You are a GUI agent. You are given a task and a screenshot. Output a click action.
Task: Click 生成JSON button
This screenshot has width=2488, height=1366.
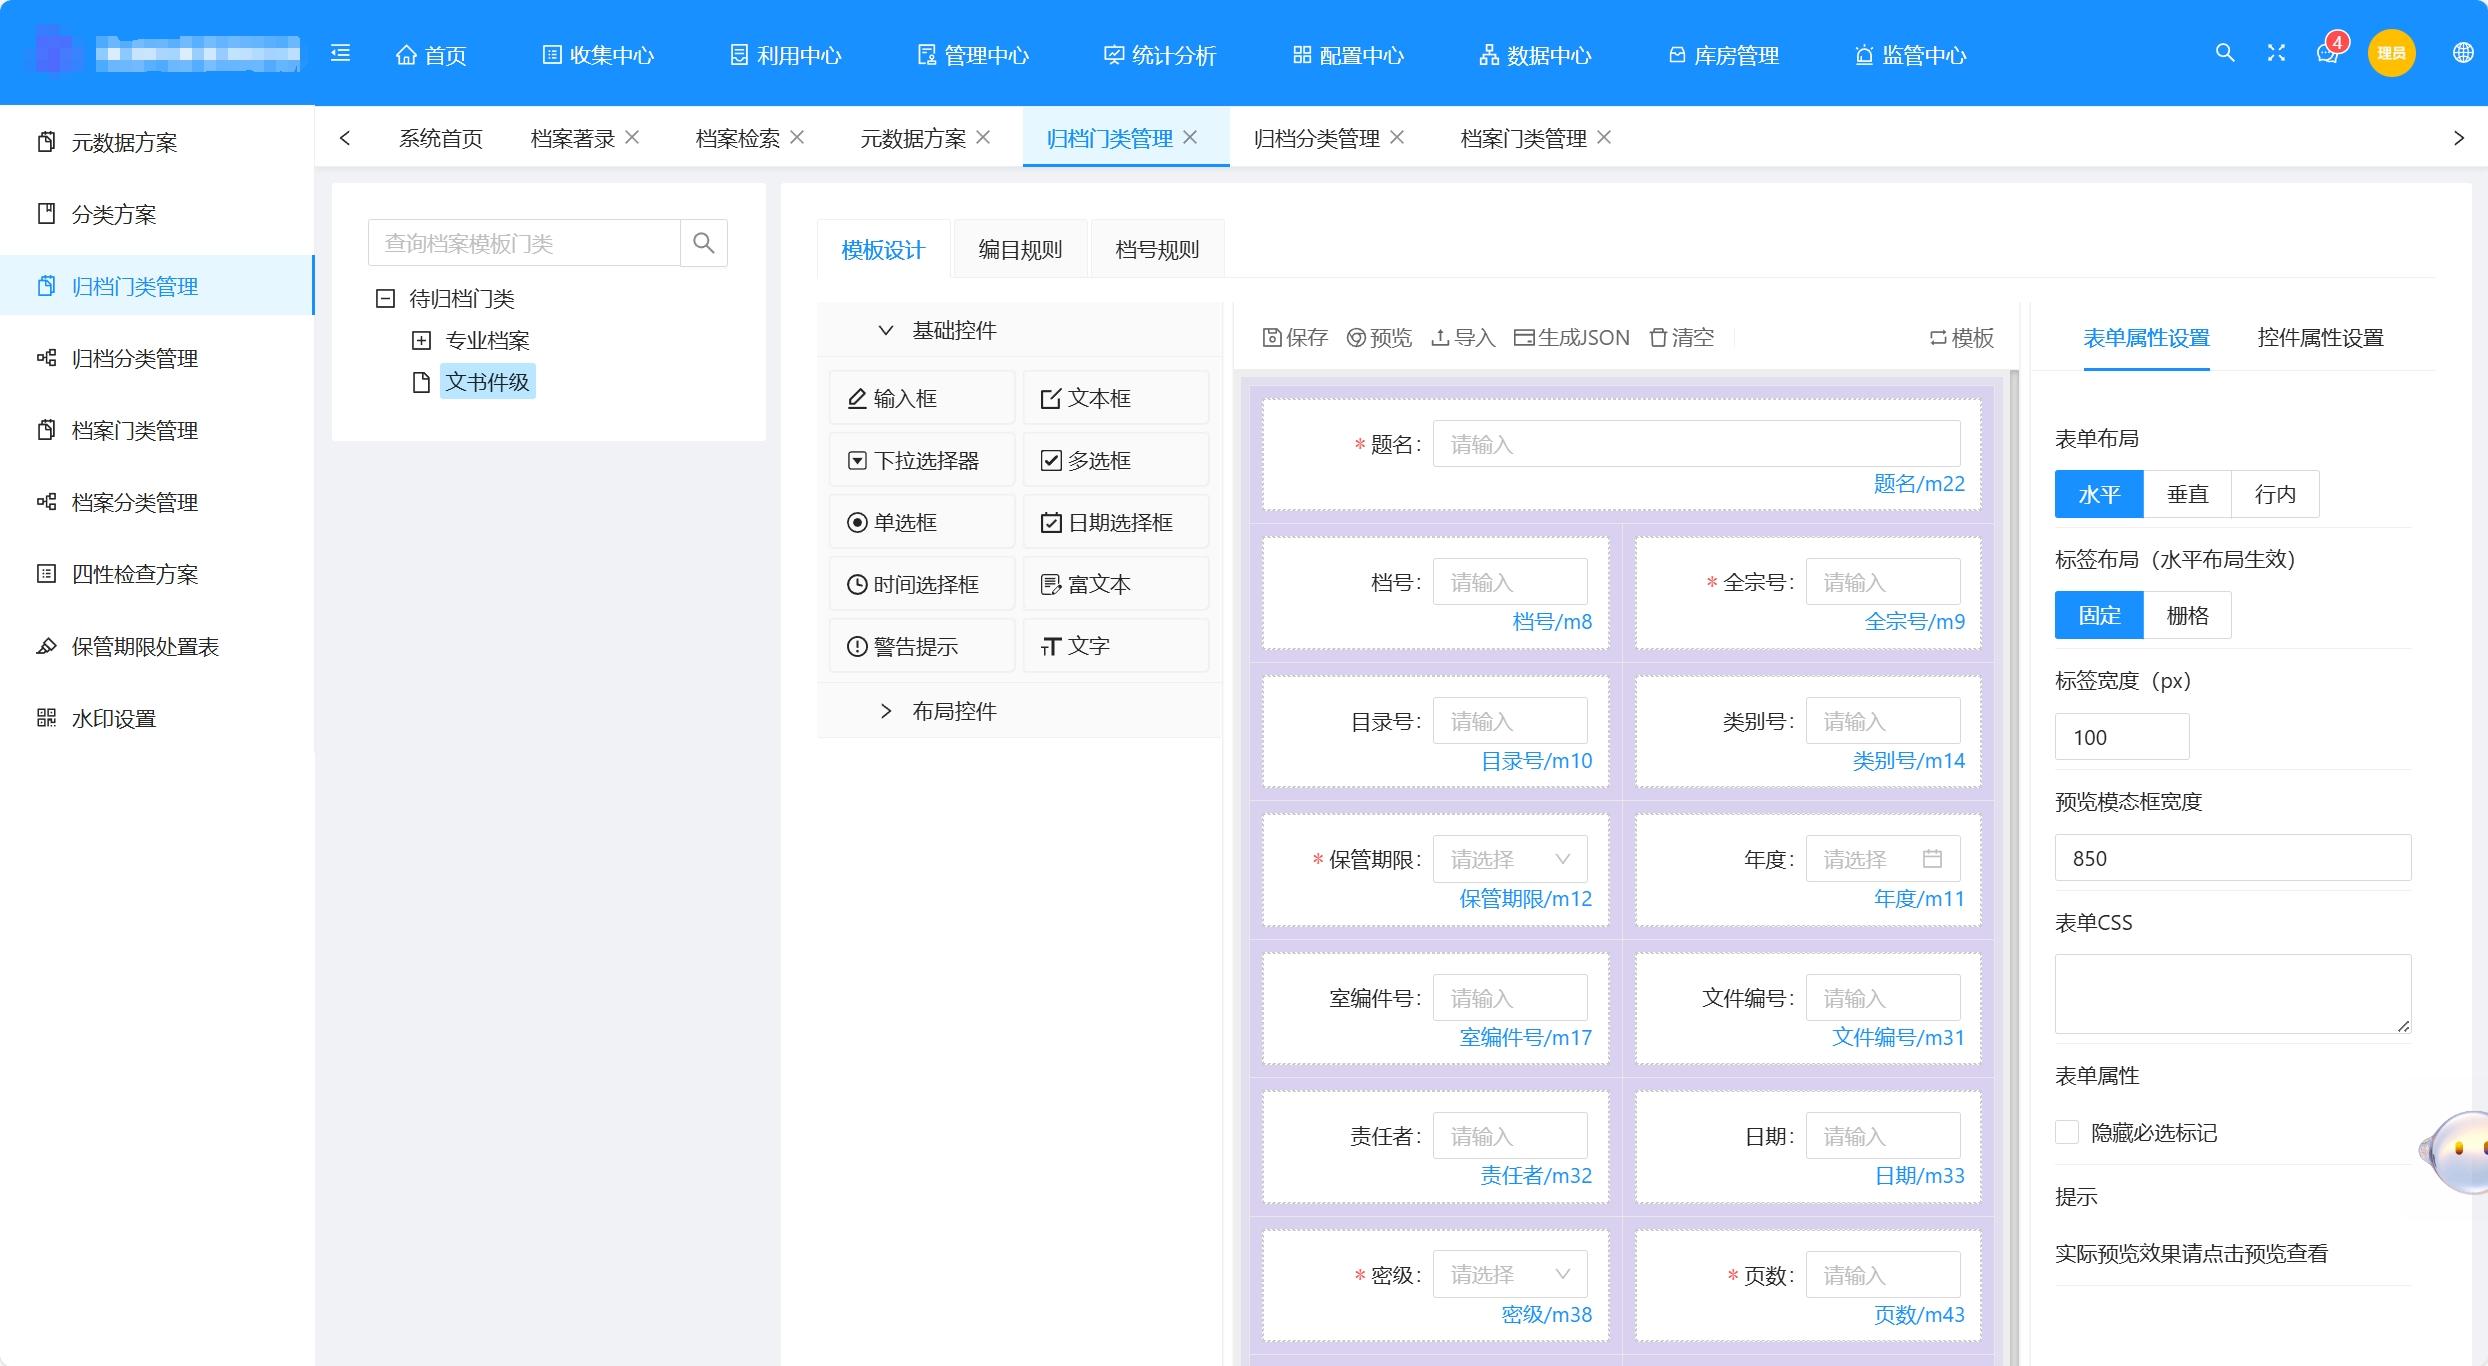point(1572,338)
